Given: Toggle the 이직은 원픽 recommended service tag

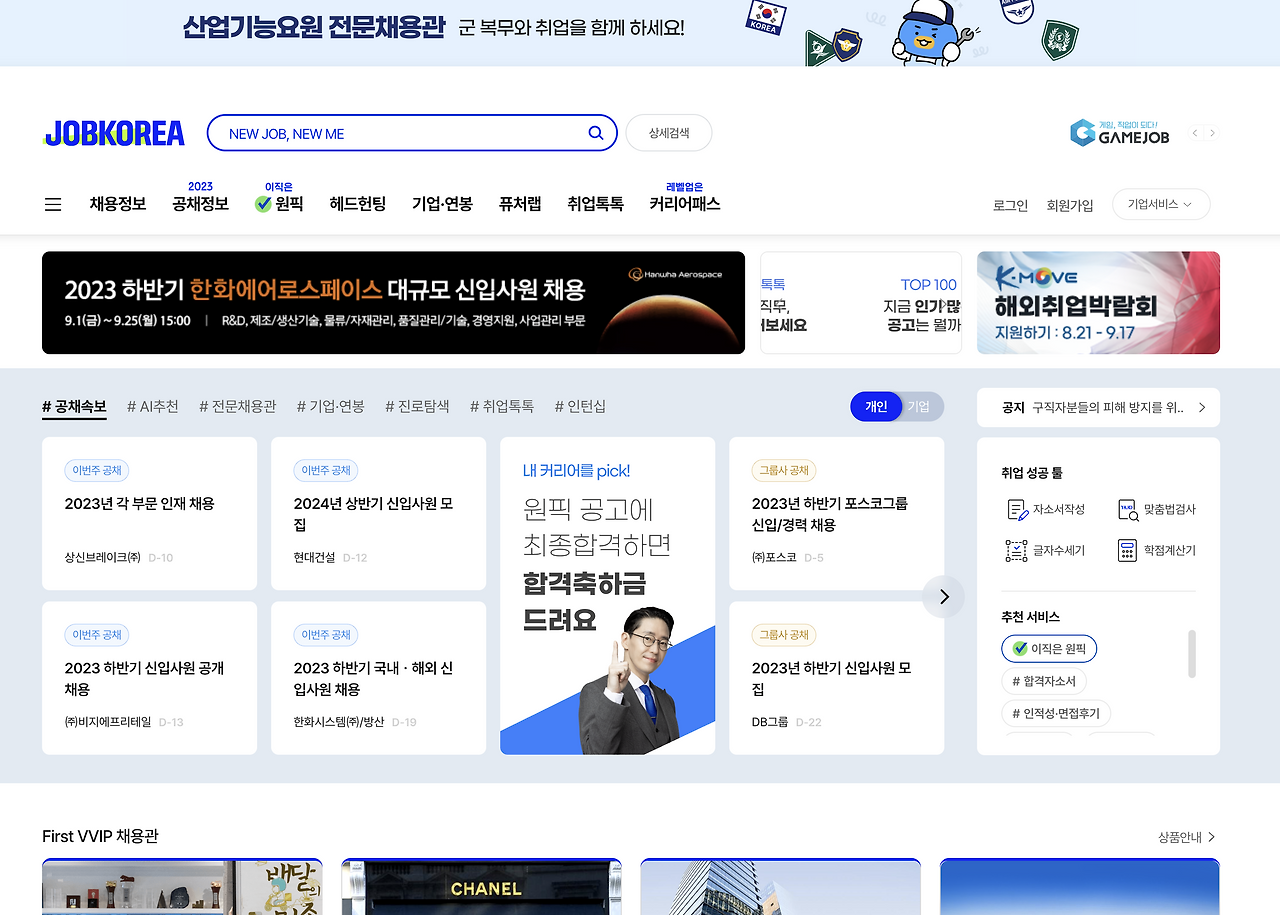Looking at the screenshot, I should 1049,648.
